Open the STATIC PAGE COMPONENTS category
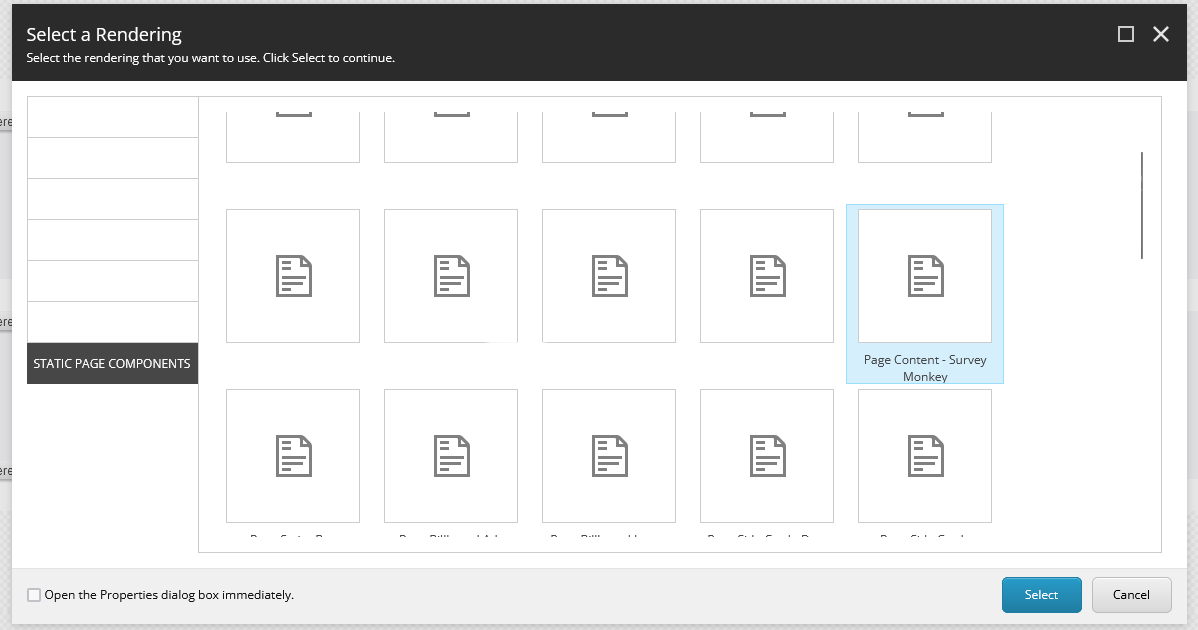Image resolution: width=1198 pixels, height=630 pixels. (112, 363)
